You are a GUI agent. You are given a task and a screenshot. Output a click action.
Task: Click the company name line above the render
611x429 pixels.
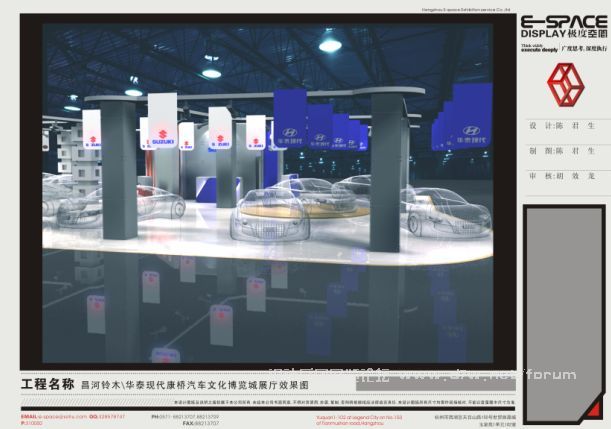coord(466,9)
